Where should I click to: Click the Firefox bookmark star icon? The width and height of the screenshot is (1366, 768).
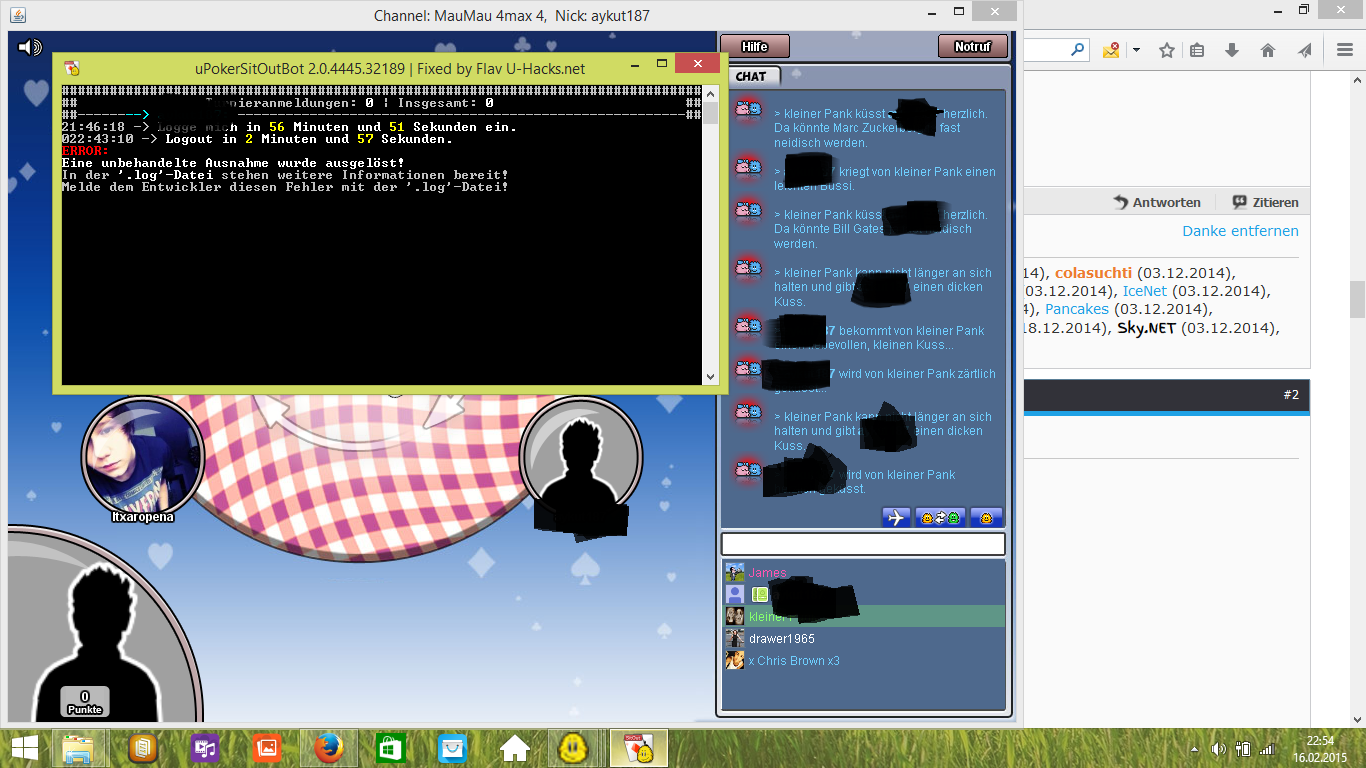(1166, 50)
